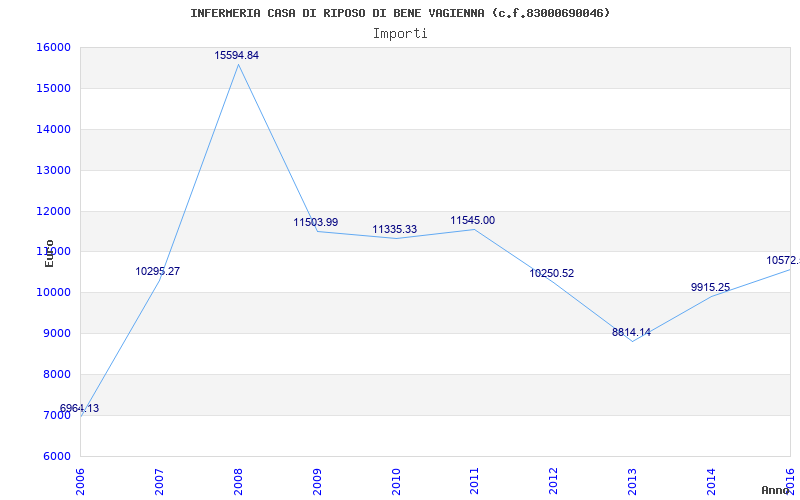Click the data label 6964.13

pyautogui.click(x=79, y=408)
